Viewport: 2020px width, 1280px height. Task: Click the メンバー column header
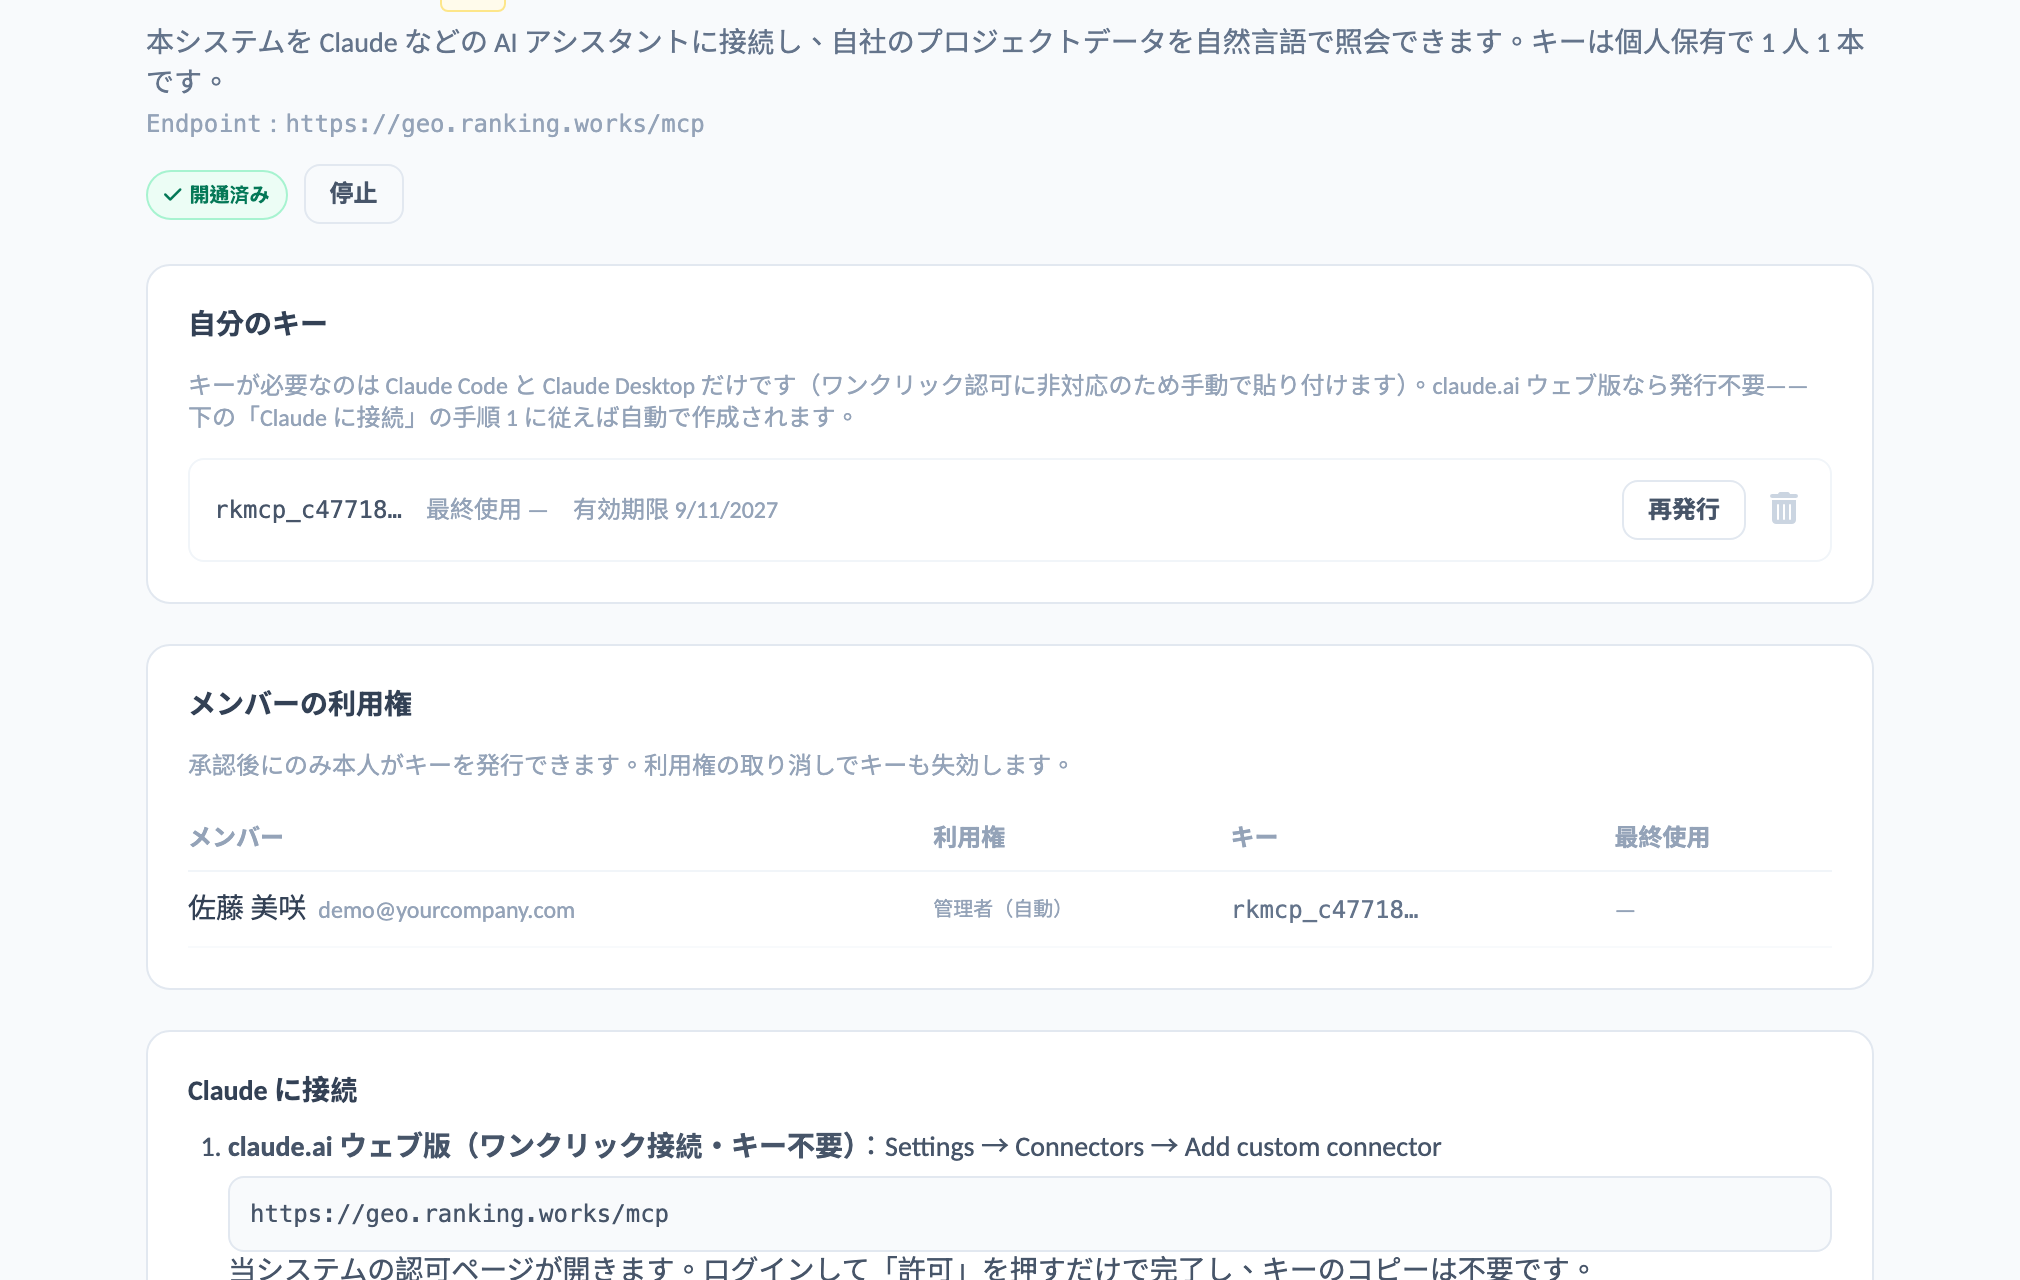click(x=236, y=838)
